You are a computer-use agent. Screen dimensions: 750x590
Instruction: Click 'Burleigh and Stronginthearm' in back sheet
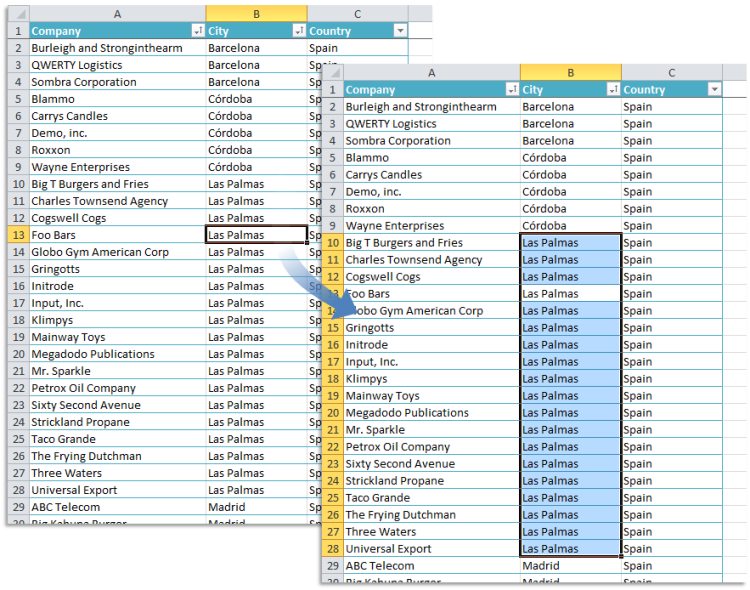117,48
